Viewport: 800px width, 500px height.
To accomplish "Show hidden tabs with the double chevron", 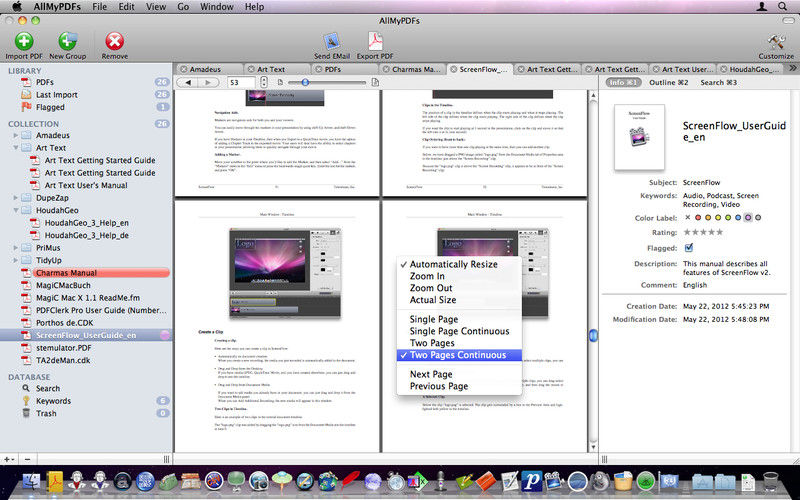I will 792,68.
